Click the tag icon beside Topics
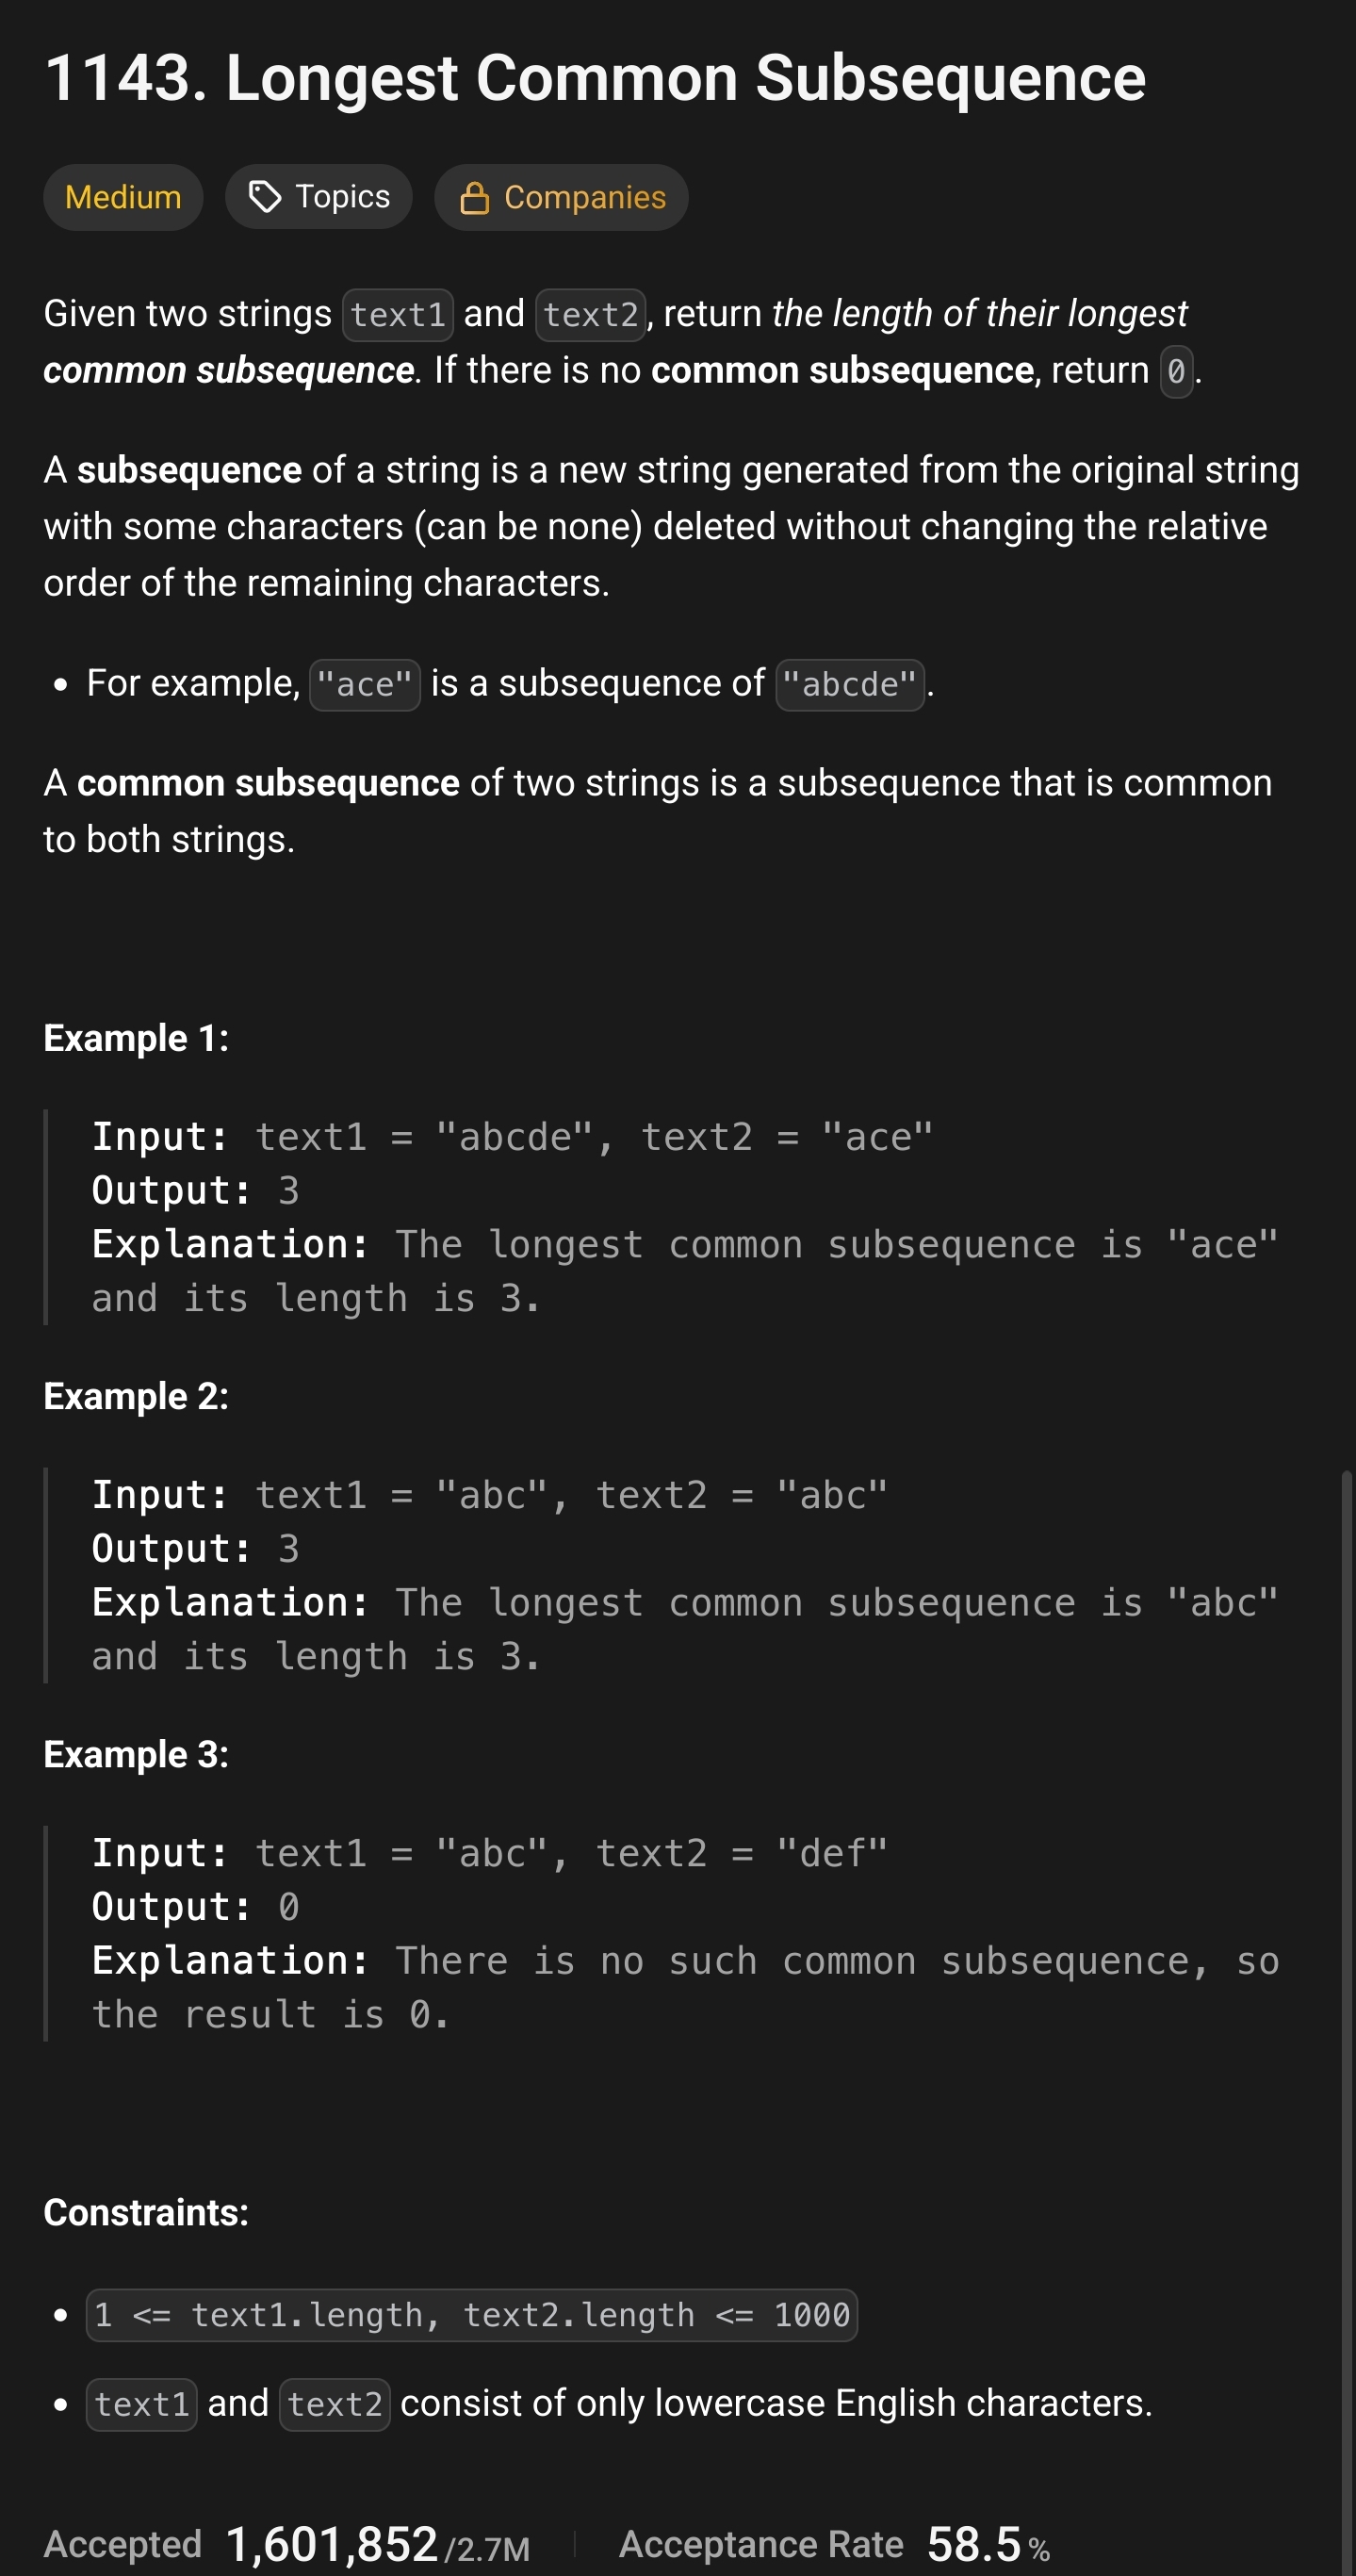 coord(264,197)
